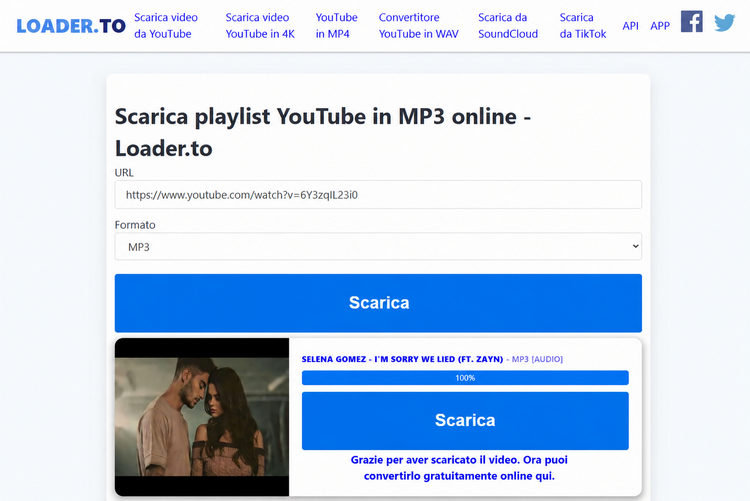This screenshot has width=750, height=501.
Task: Select 'Scarica da TikTok' nav item
Action: (x=583, y=25)
